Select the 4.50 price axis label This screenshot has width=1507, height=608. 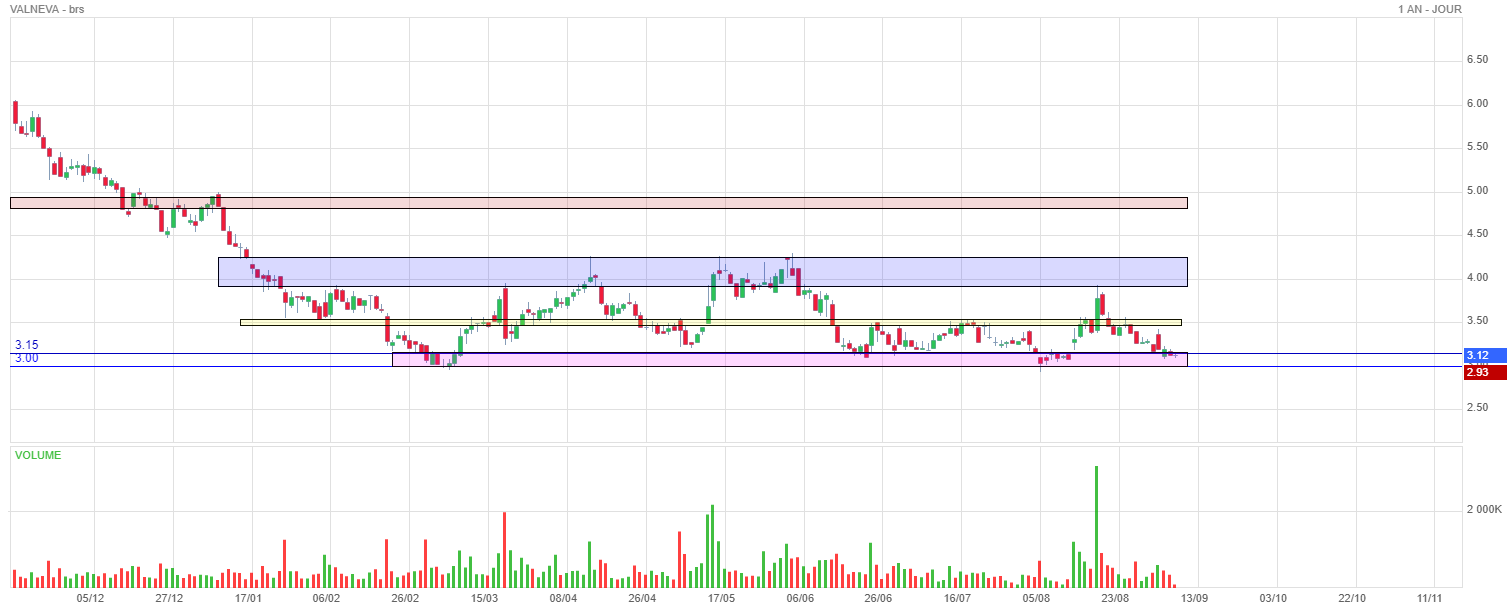[x=1476, y=234]
